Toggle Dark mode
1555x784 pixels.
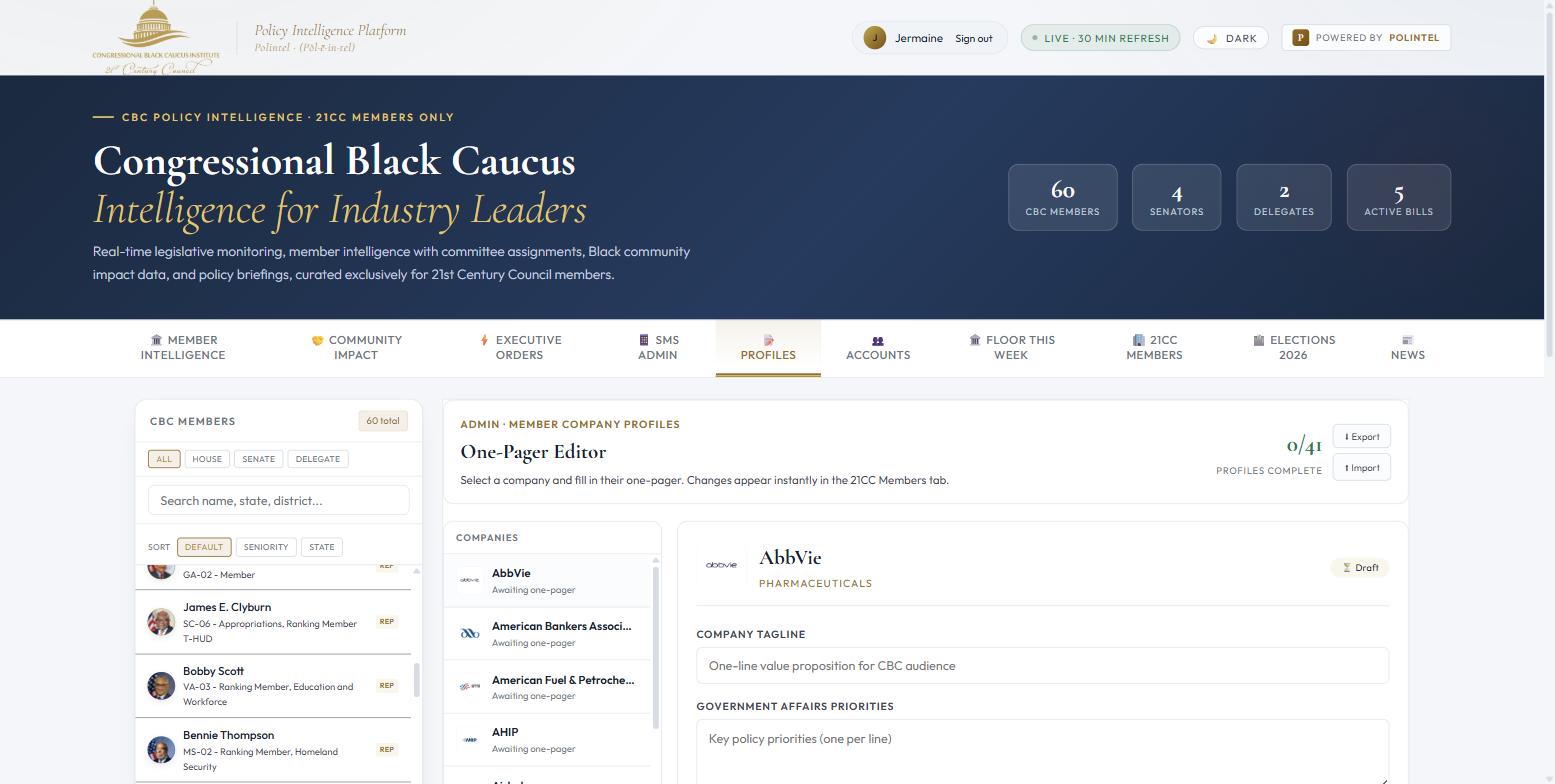tap(1231, 38)
